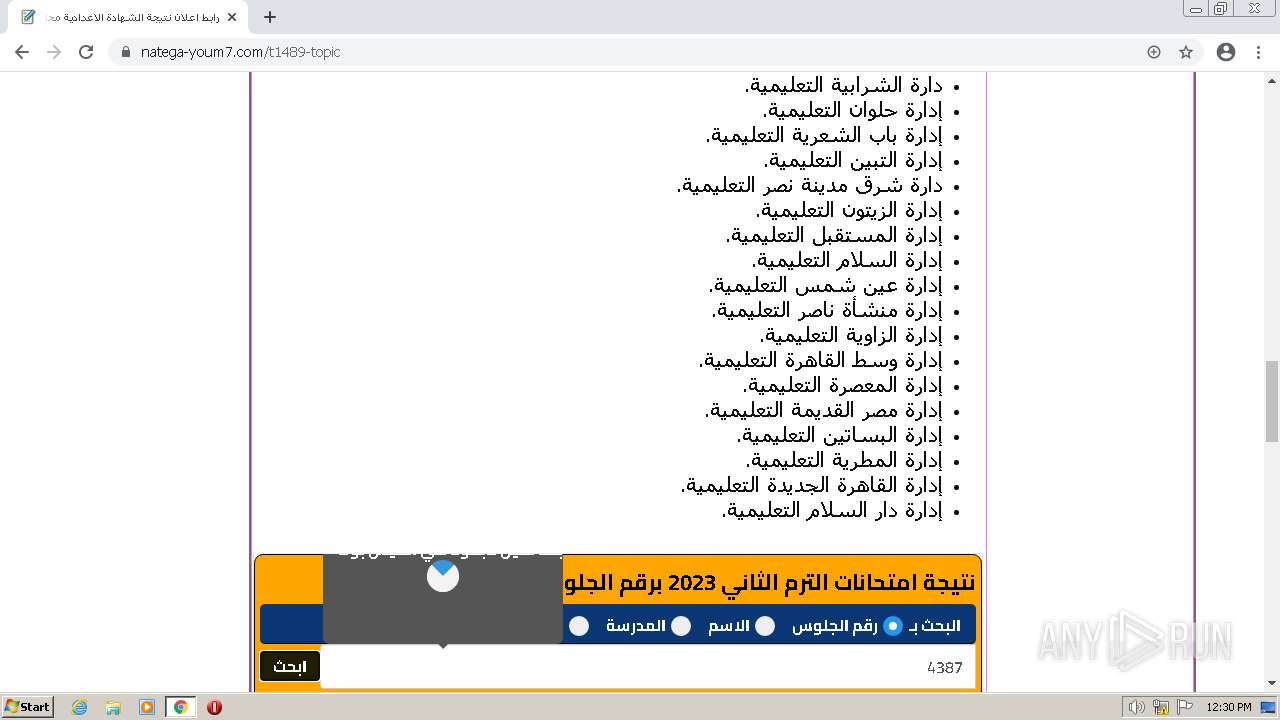Click text إدارة البساتين التعليمية
This screenshot has width=1280, height=720.
tap(840, 435)
